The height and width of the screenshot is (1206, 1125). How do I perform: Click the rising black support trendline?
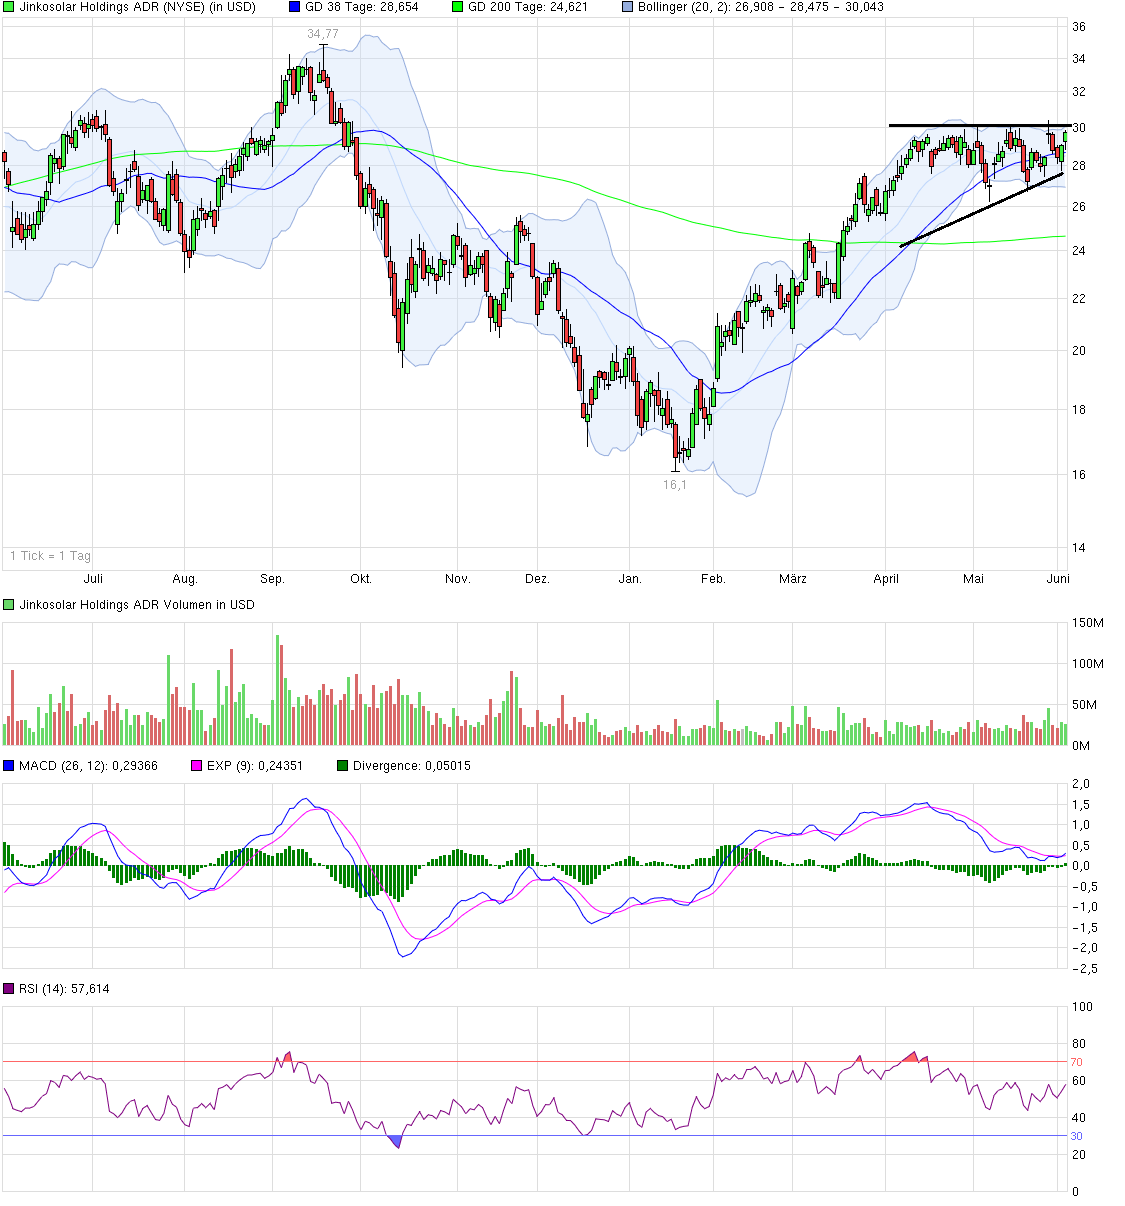981,210
